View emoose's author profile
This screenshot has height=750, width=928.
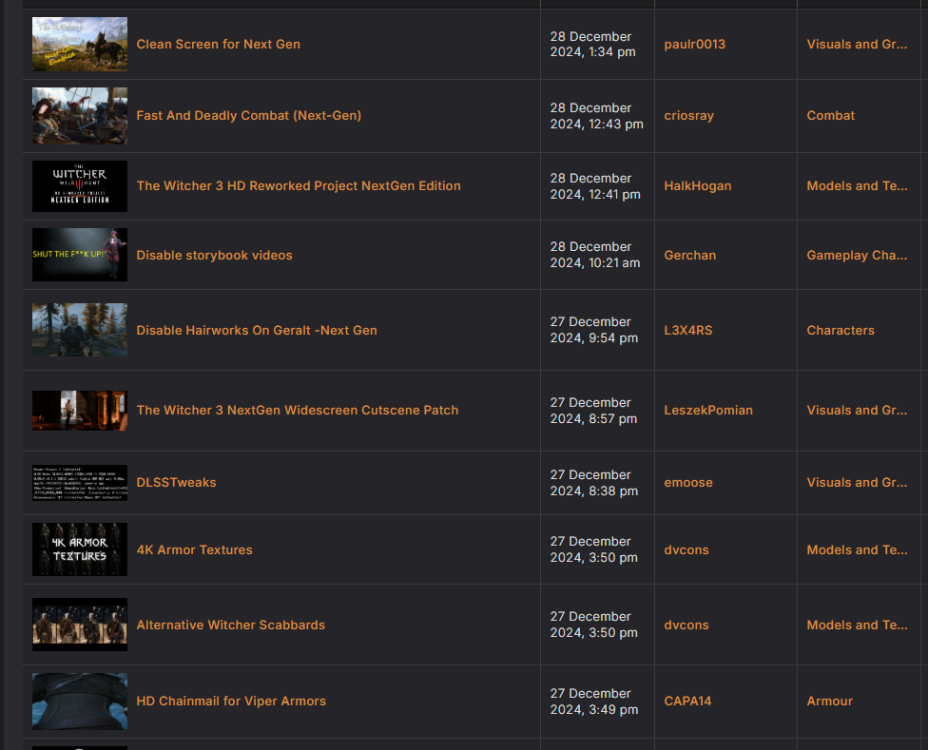click(x=688, y=482)
